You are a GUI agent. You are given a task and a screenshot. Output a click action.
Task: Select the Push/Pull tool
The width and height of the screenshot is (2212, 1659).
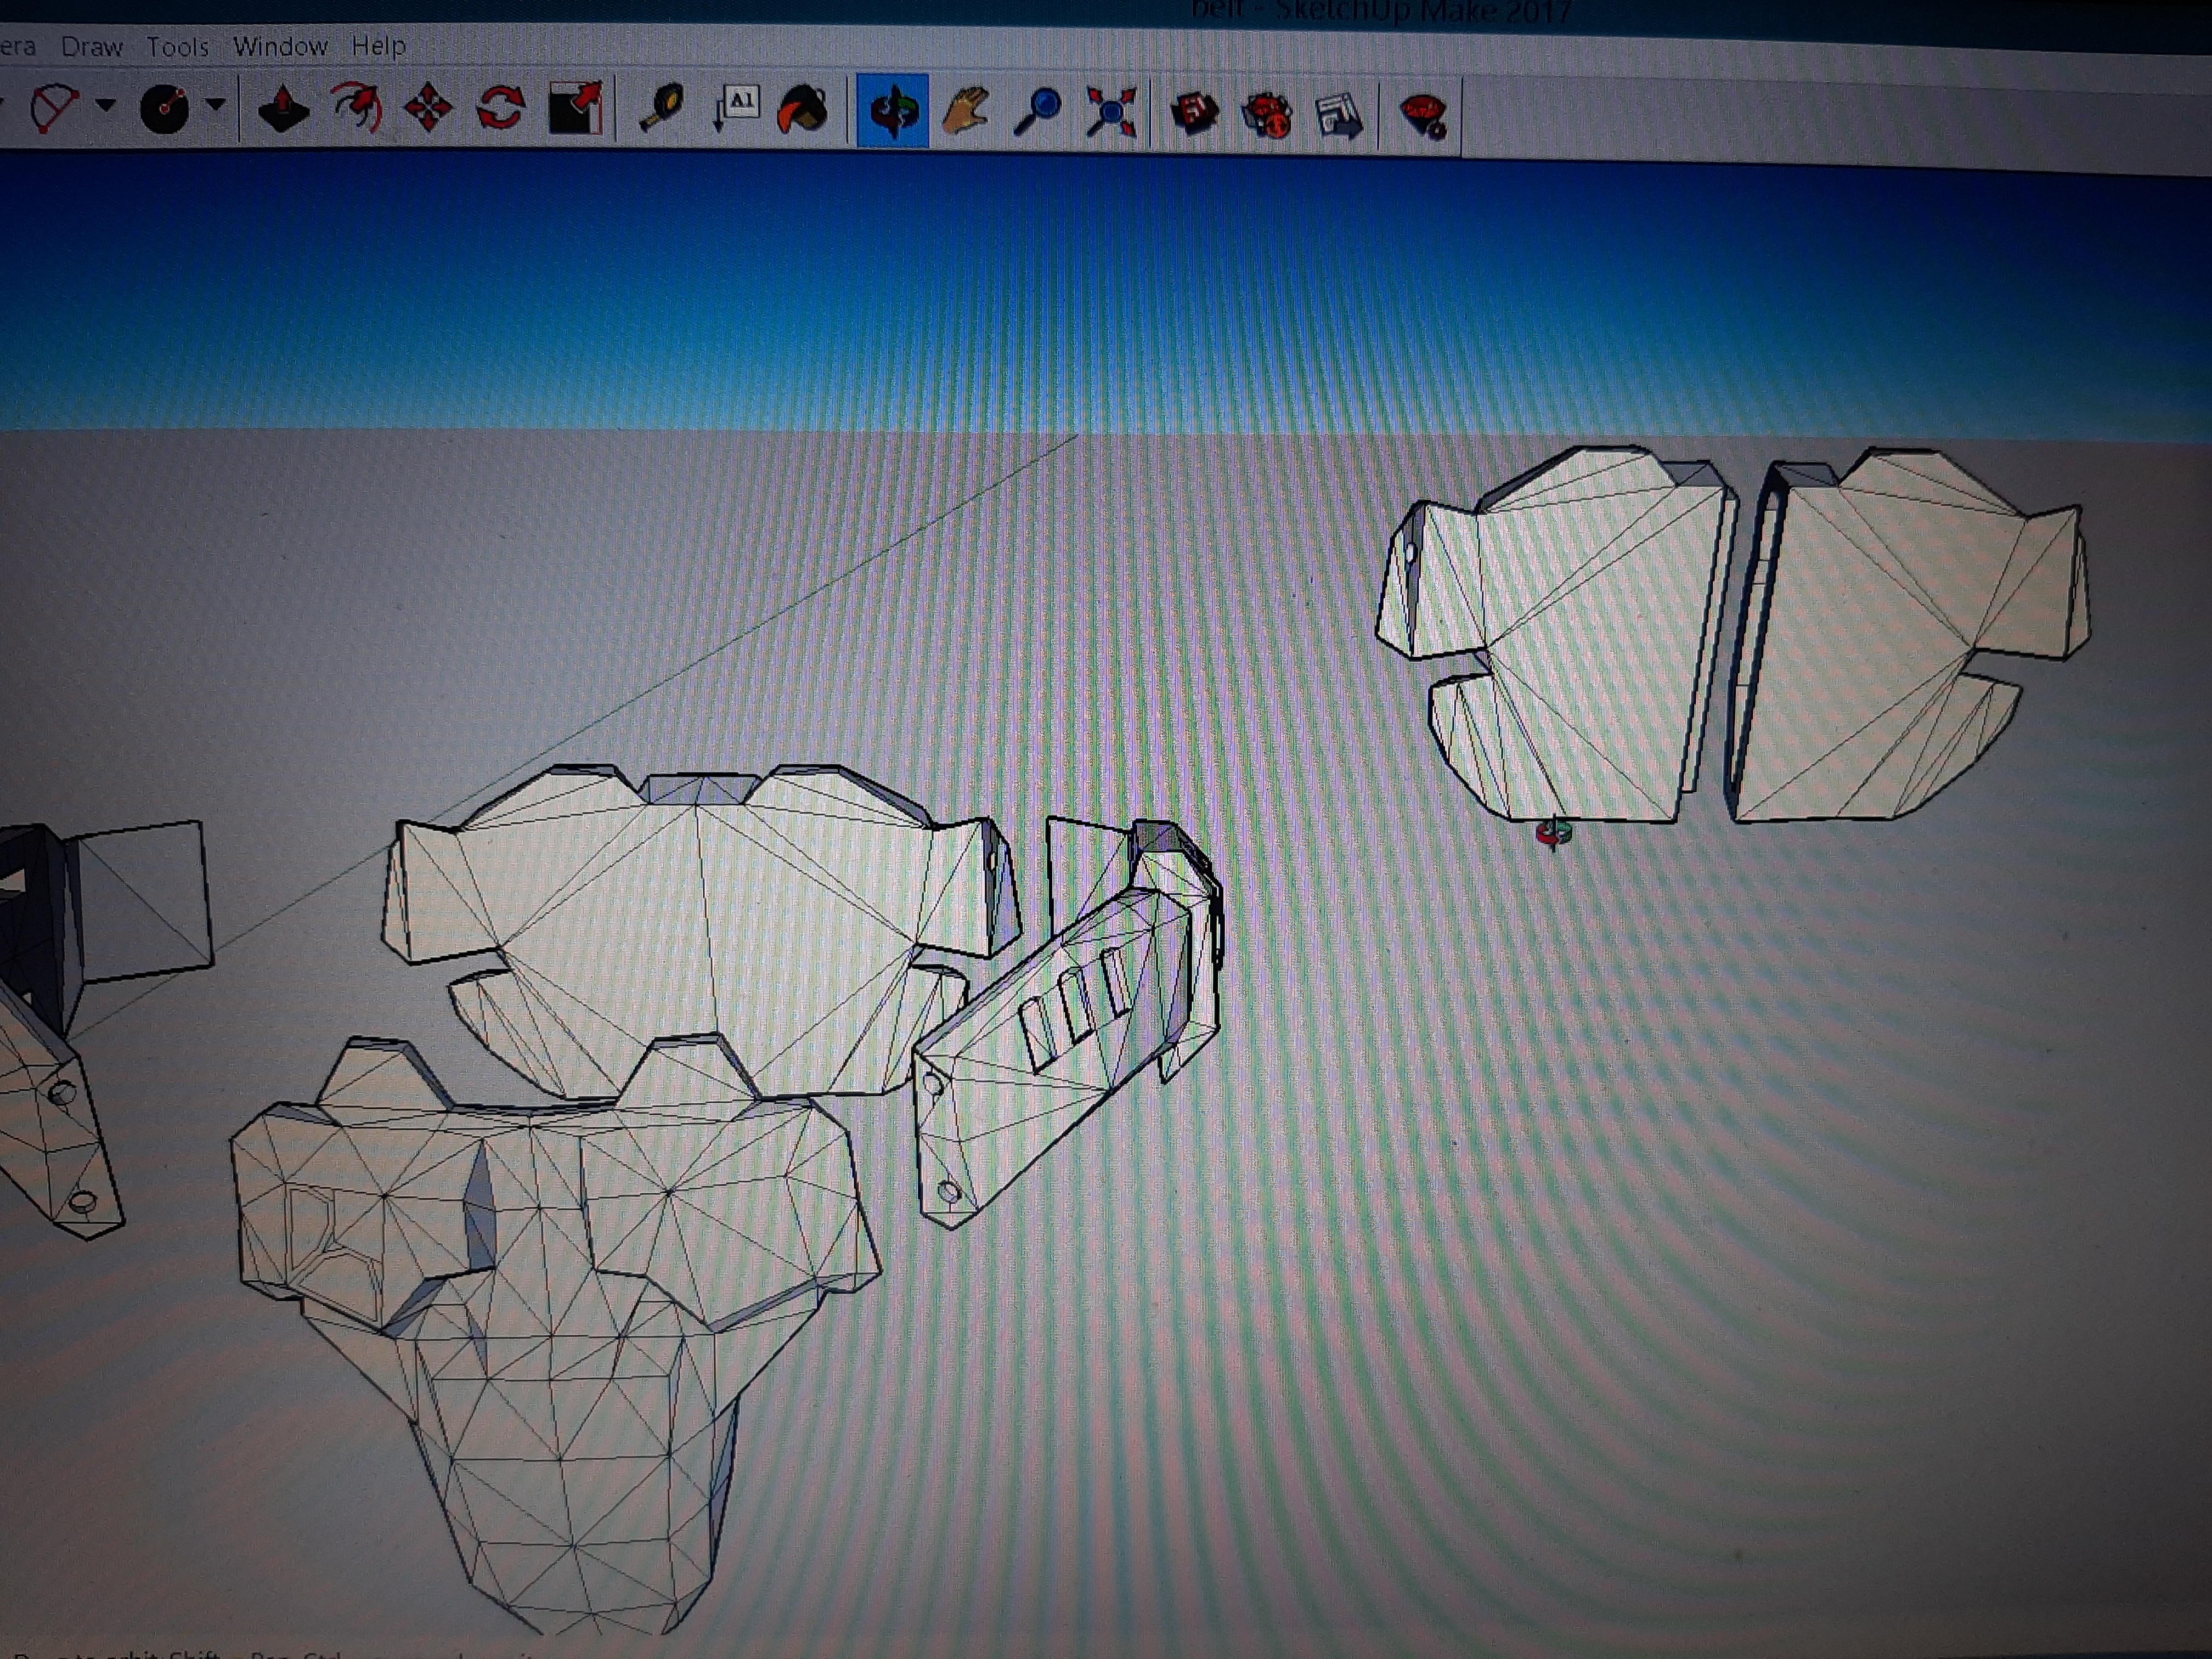(x=283, y=110)
